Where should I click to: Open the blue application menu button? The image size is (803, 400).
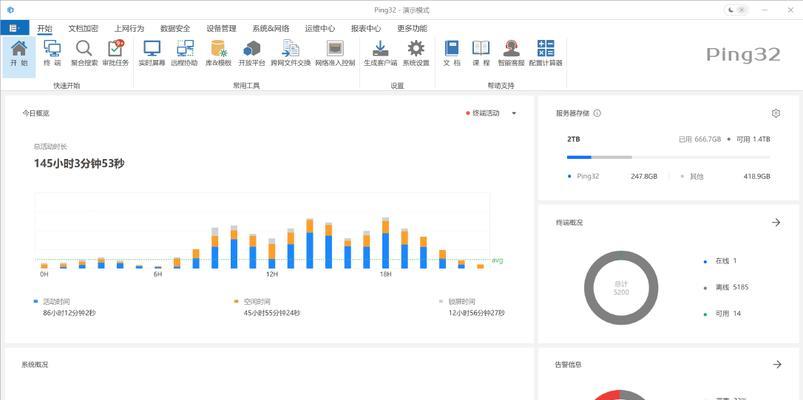click(x=14, y=28)
